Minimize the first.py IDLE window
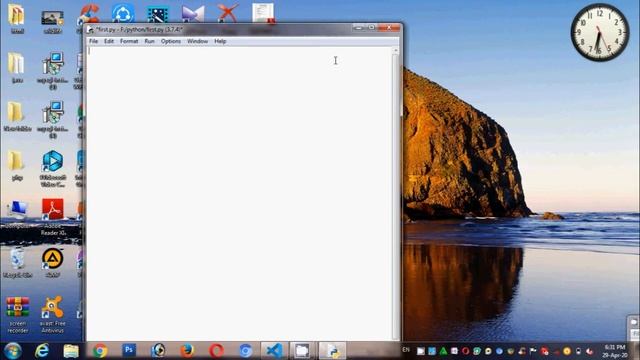The height and width of the screenshot is (360, 640). tap(358, 28)
